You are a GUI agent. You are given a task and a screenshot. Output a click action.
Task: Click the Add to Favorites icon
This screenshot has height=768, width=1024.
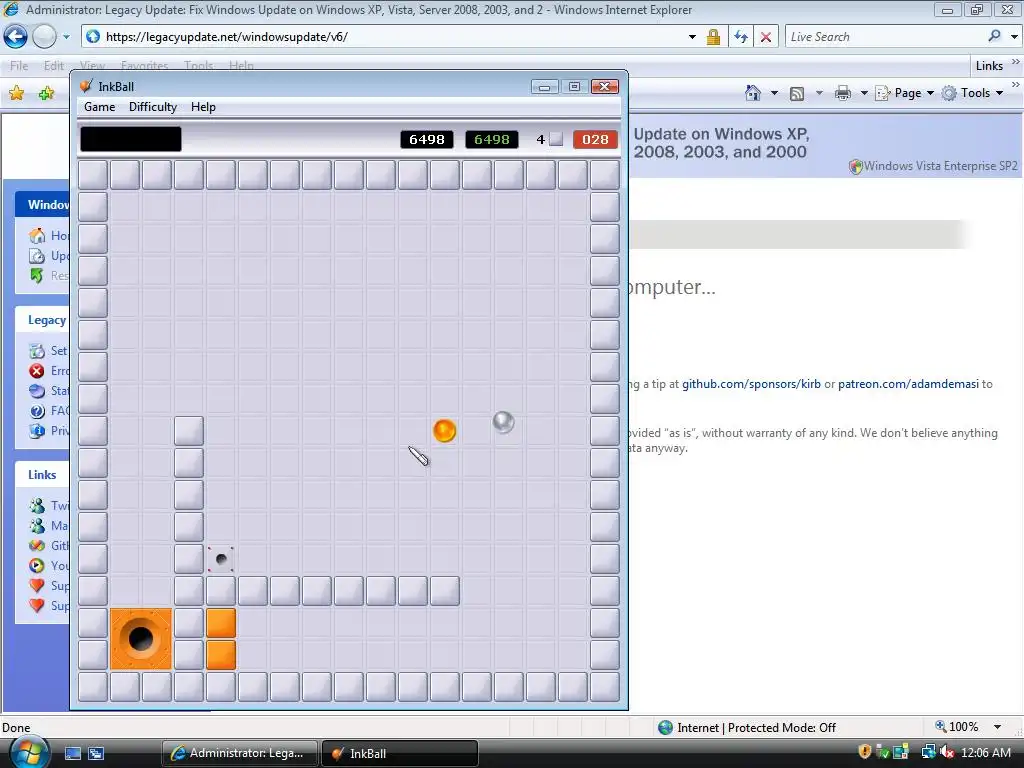point(46,93)
